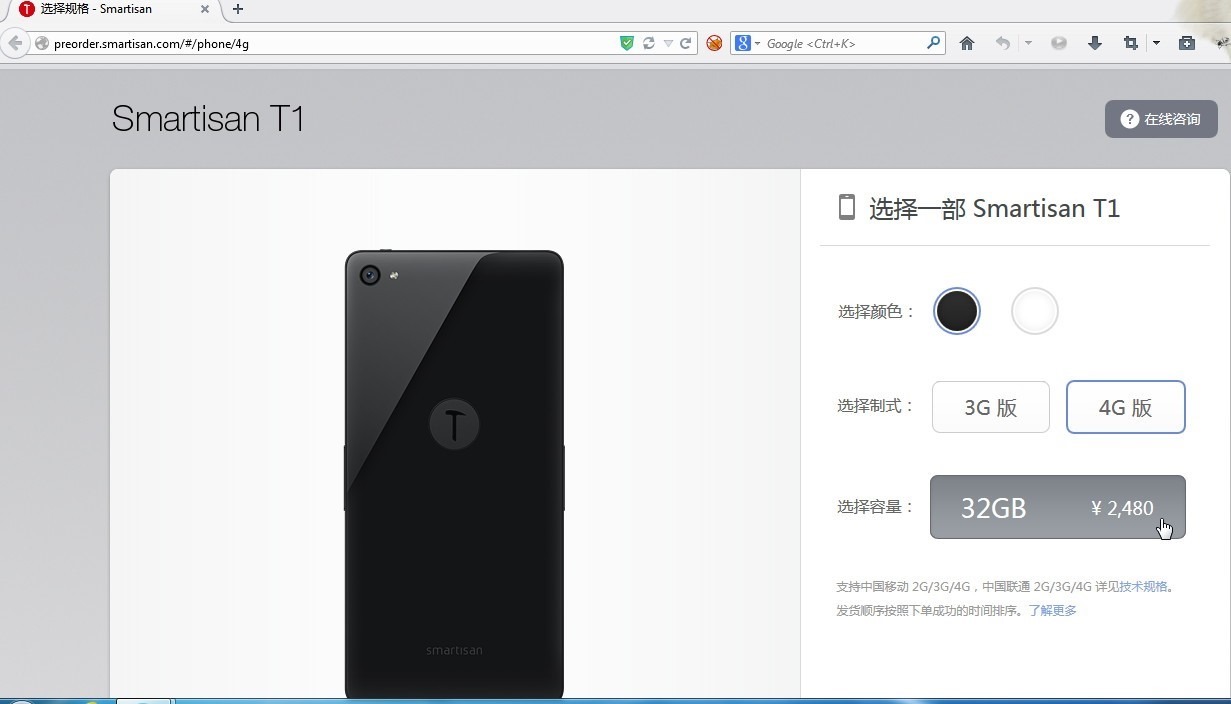Select the white color swatch
The width and height of the screenshot is (1231, 704).
click(1035, 311)
